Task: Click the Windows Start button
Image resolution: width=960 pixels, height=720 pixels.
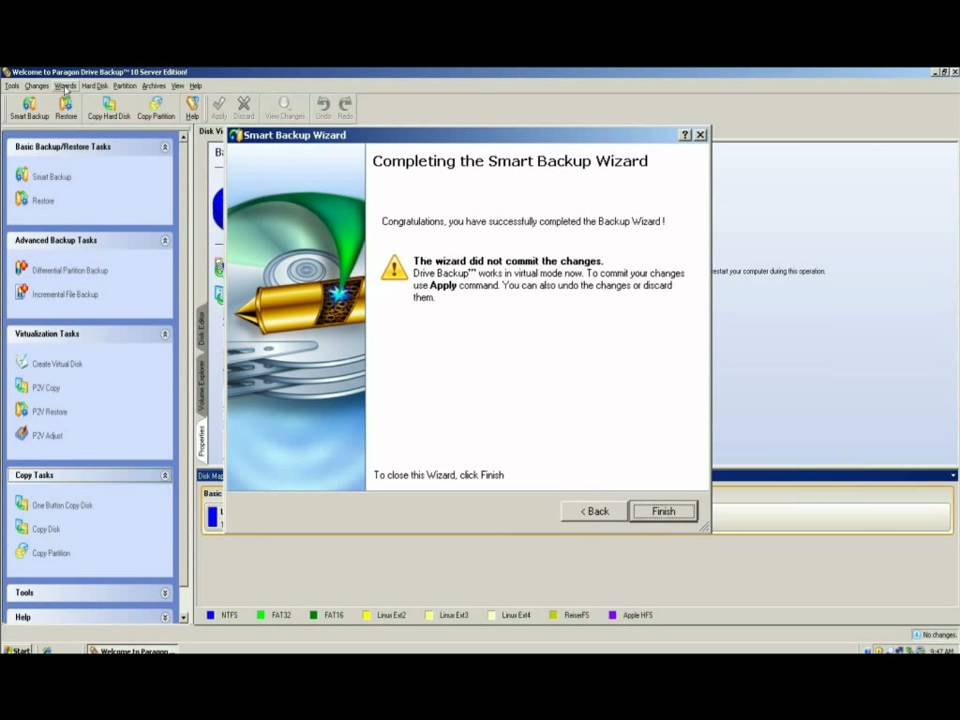Action: pyautogui.click(x=17, y=650)
